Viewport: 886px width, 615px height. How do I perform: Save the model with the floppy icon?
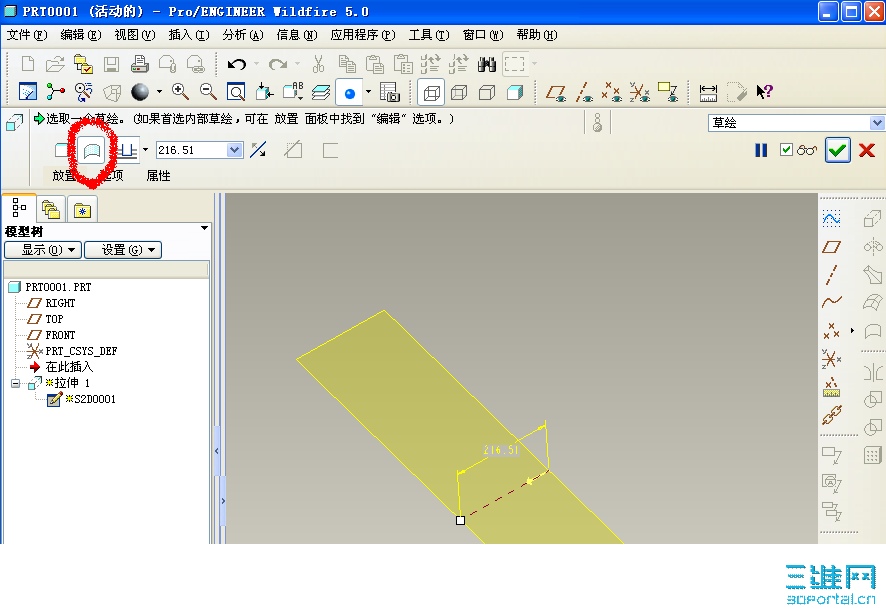click(x=111, y=64)
